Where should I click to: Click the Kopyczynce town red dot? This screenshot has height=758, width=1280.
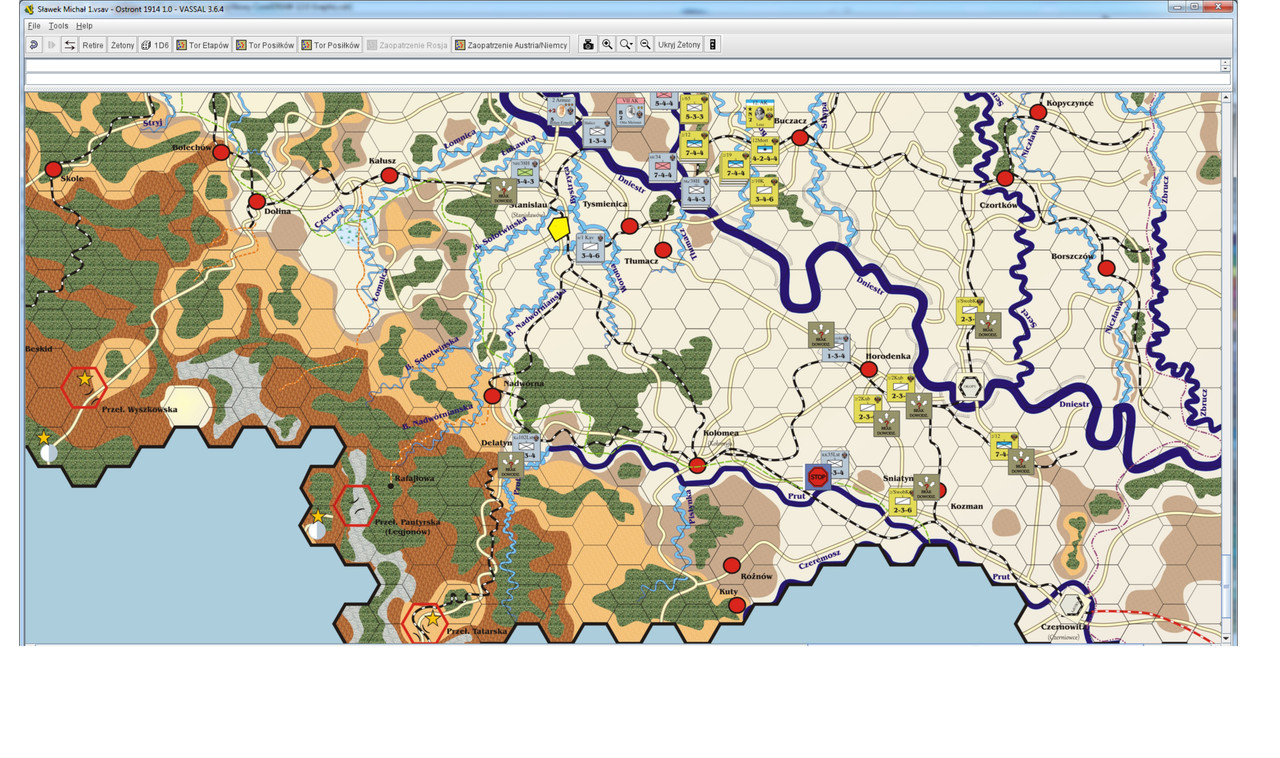tap(1038, 113)
